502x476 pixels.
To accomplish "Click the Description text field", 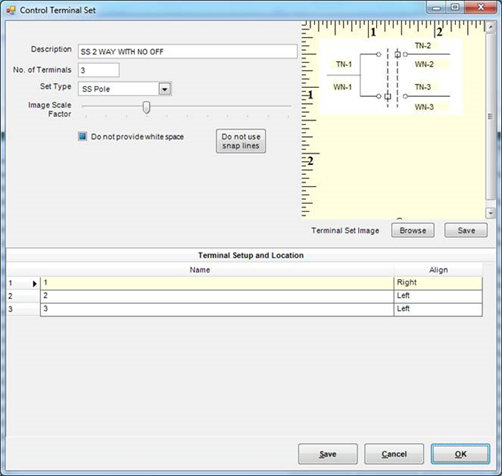I will click(188, 52).
